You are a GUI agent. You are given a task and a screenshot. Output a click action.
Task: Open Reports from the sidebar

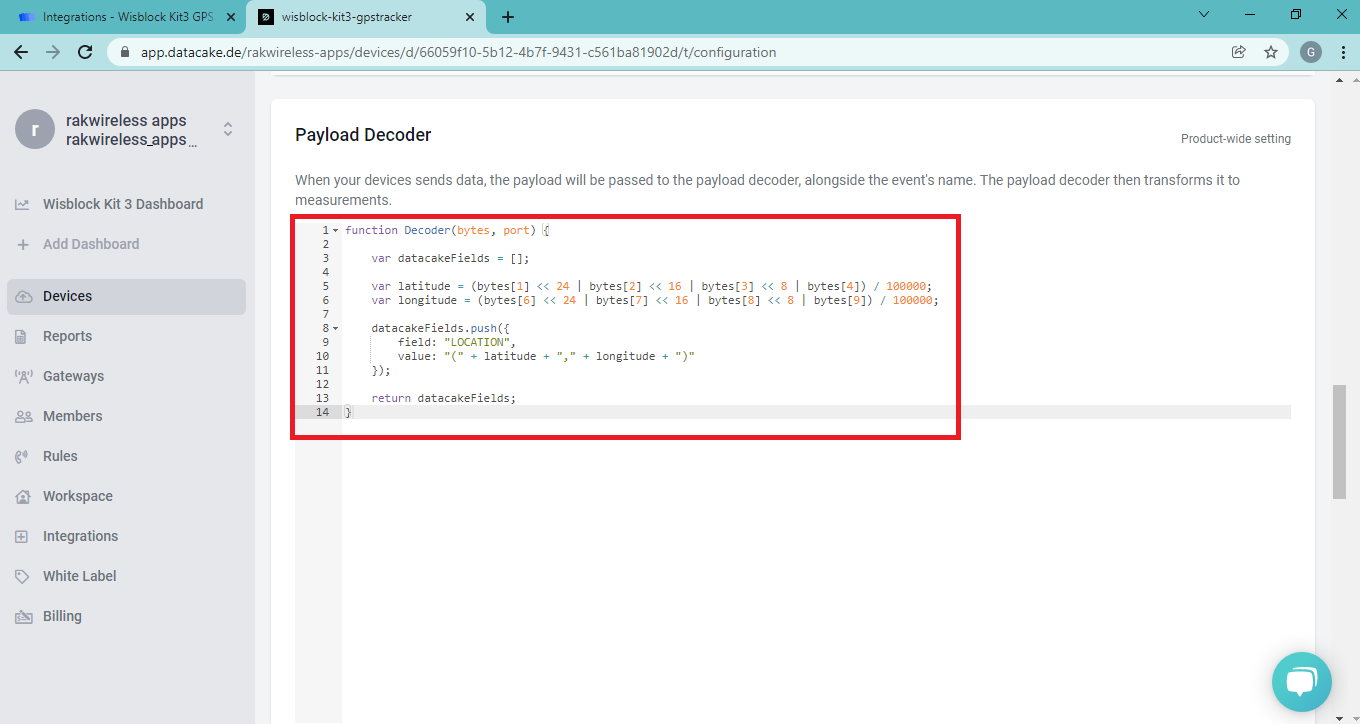pyautogui.click(x=67, y=336)
